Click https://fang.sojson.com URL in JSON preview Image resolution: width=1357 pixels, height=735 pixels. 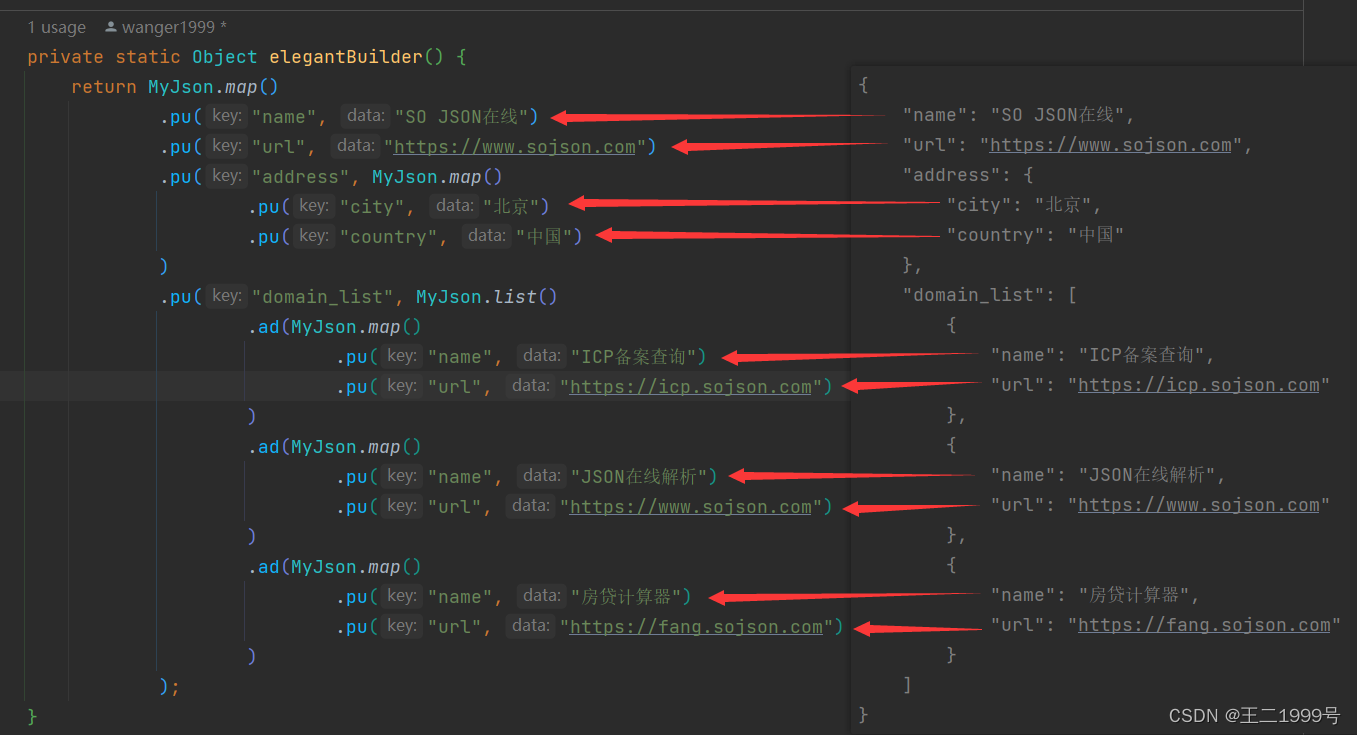click(1204, 624)
